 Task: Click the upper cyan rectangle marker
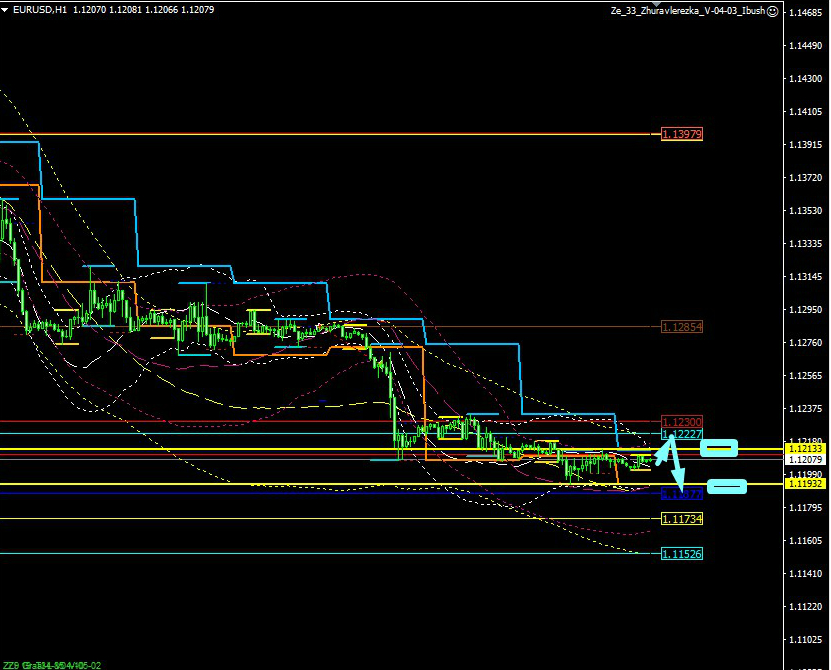pyautogui.click(x=719, y=448)
